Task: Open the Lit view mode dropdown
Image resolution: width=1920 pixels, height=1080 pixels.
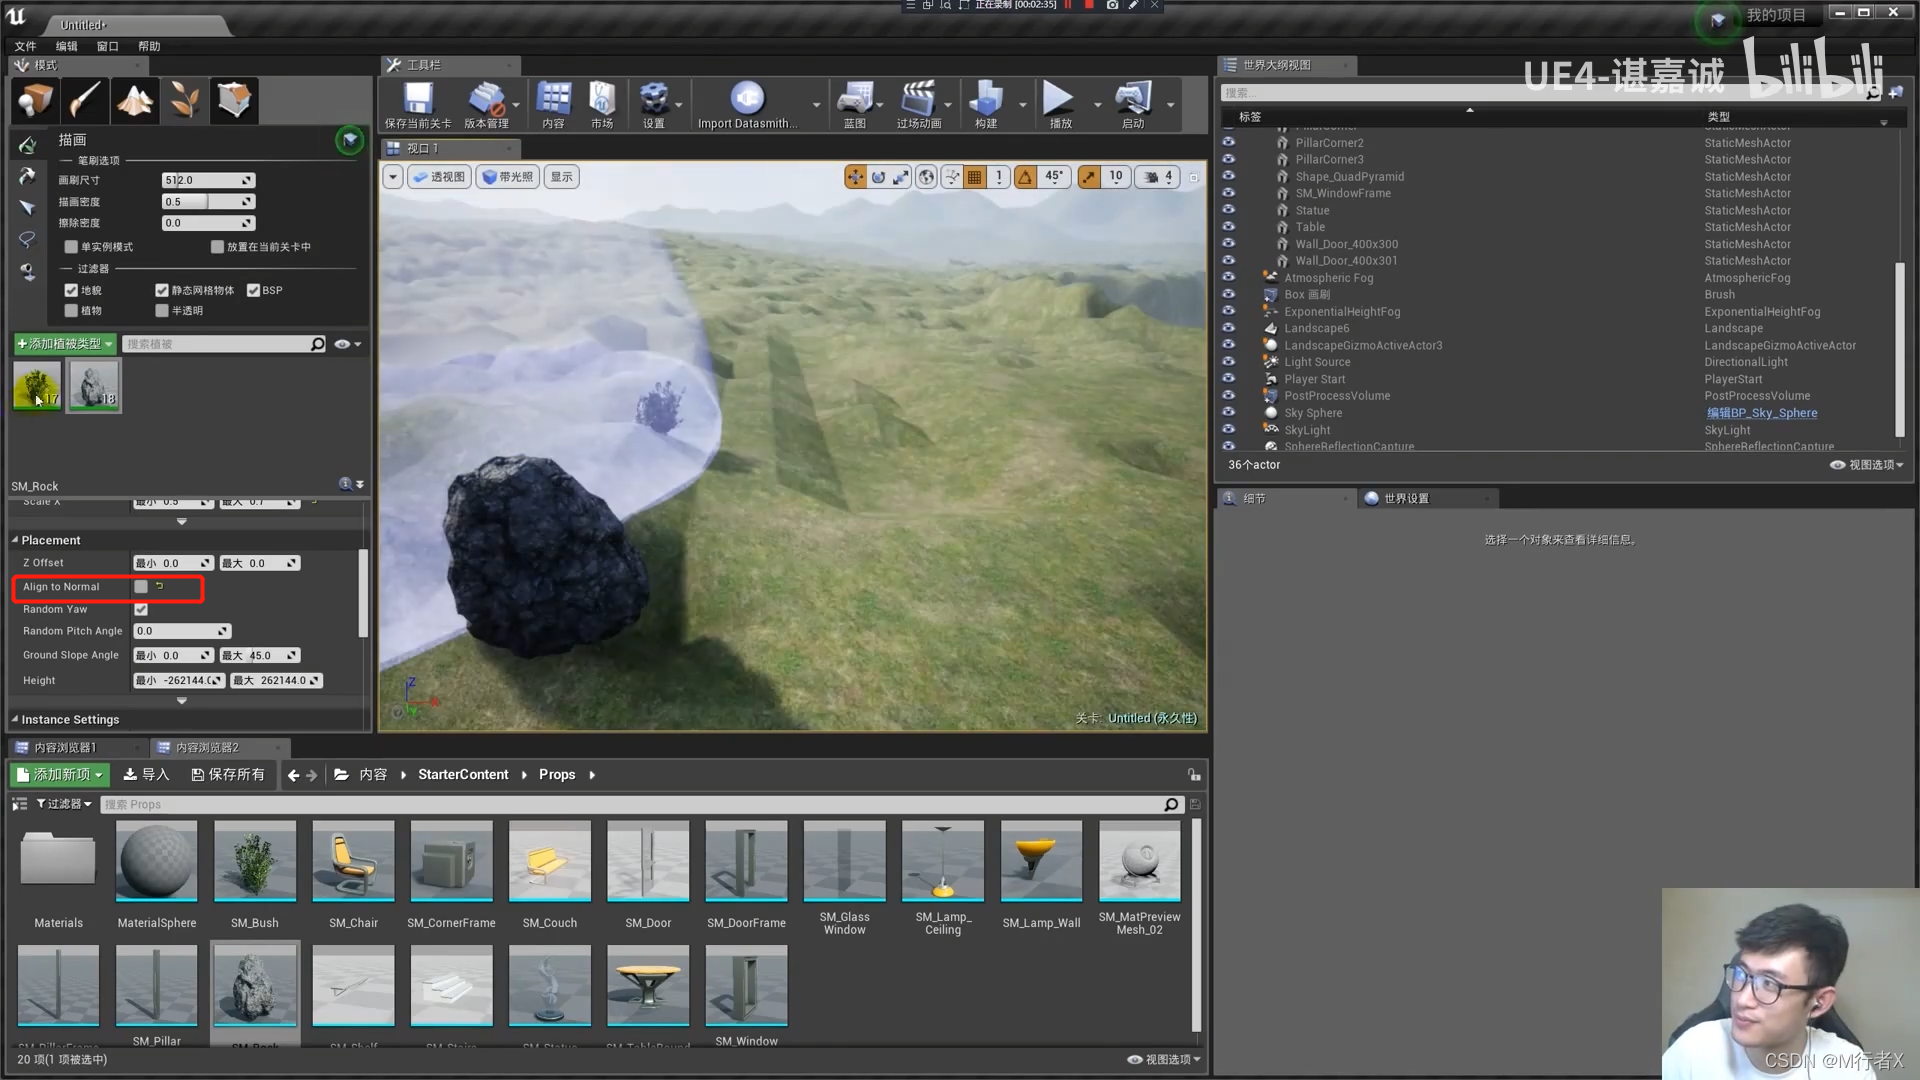Action: click(508, 177)
